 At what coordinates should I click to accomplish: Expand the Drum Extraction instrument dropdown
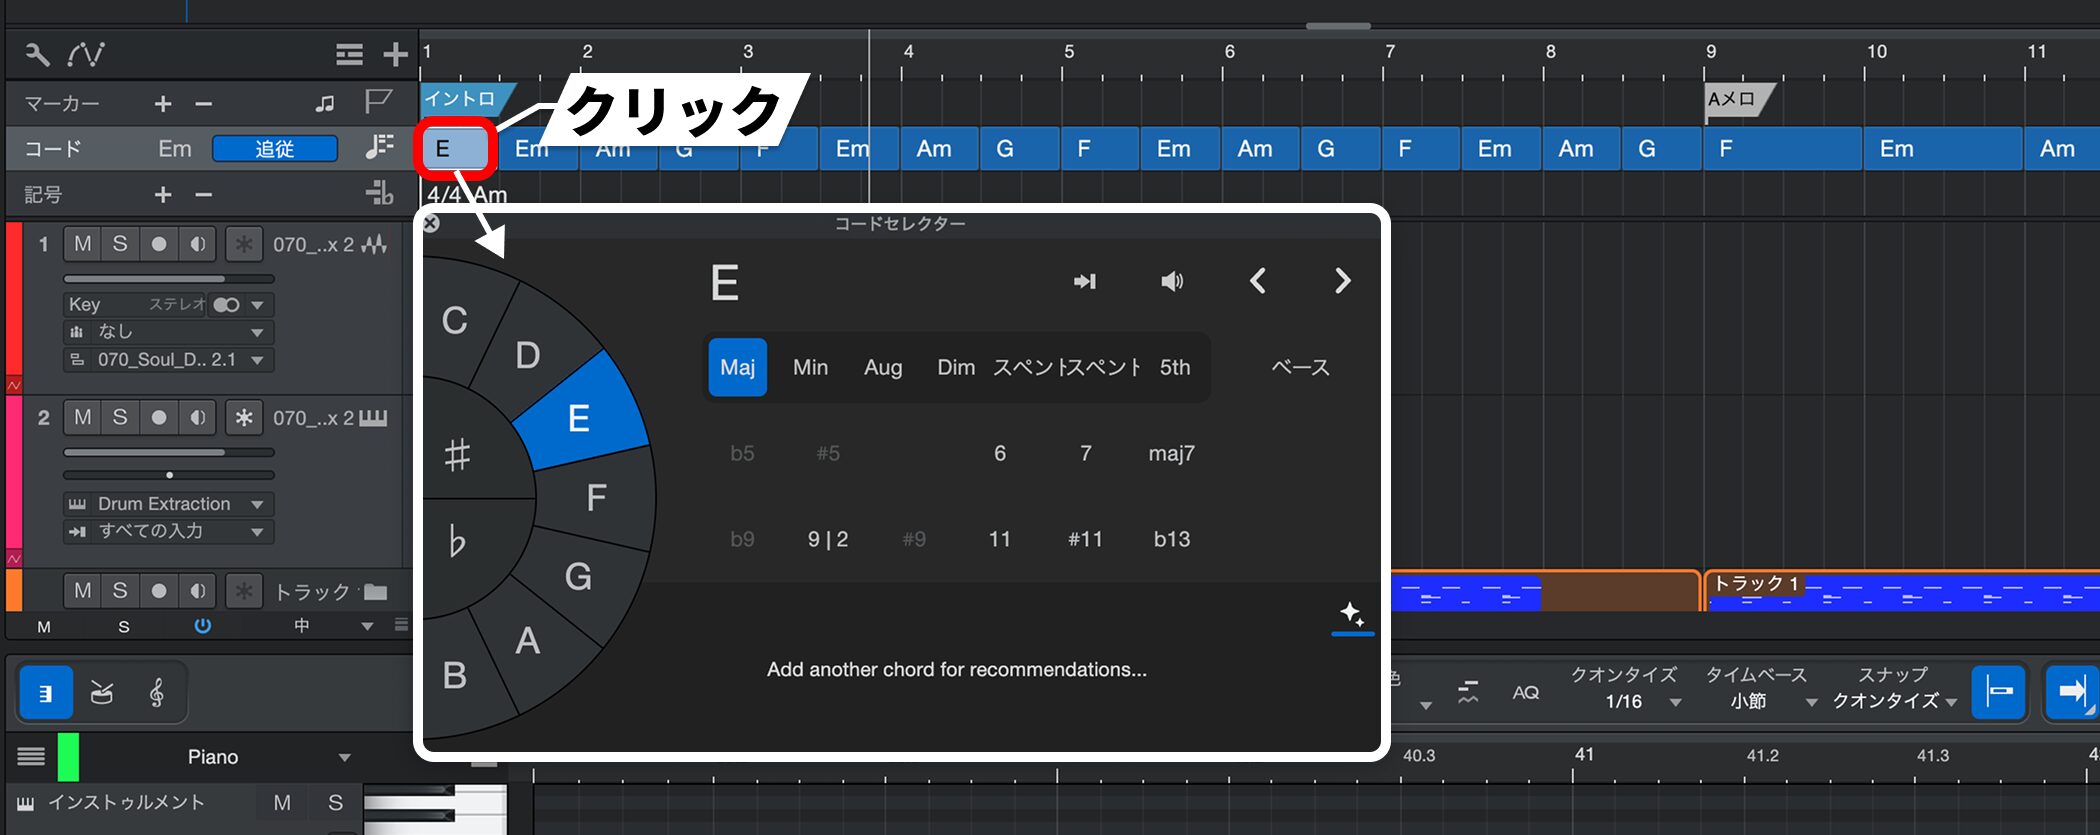(257, 504)
